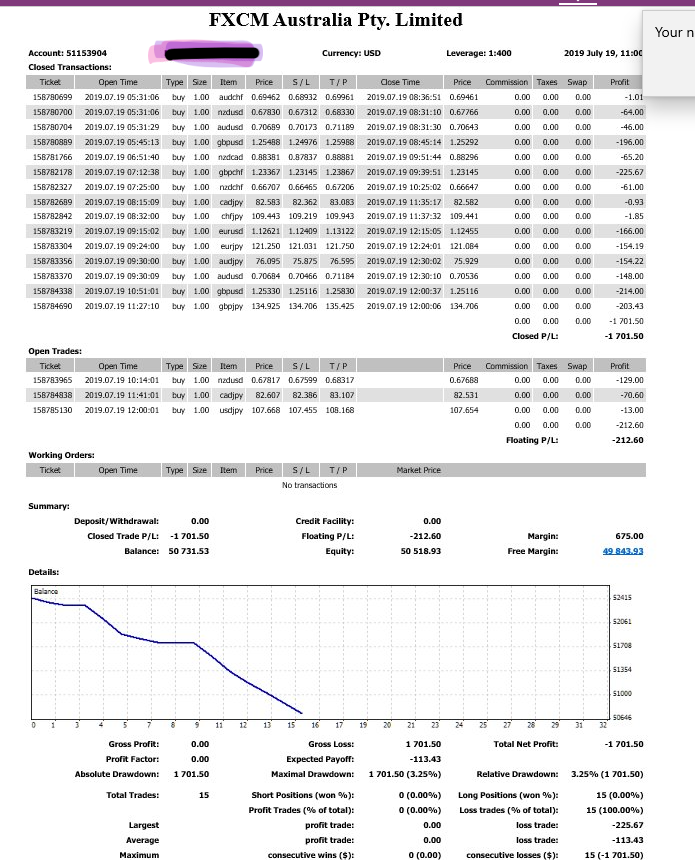Click the eurusd item cell
The width and height of the screenshot is (695, 860).
(x=231, y=231)
